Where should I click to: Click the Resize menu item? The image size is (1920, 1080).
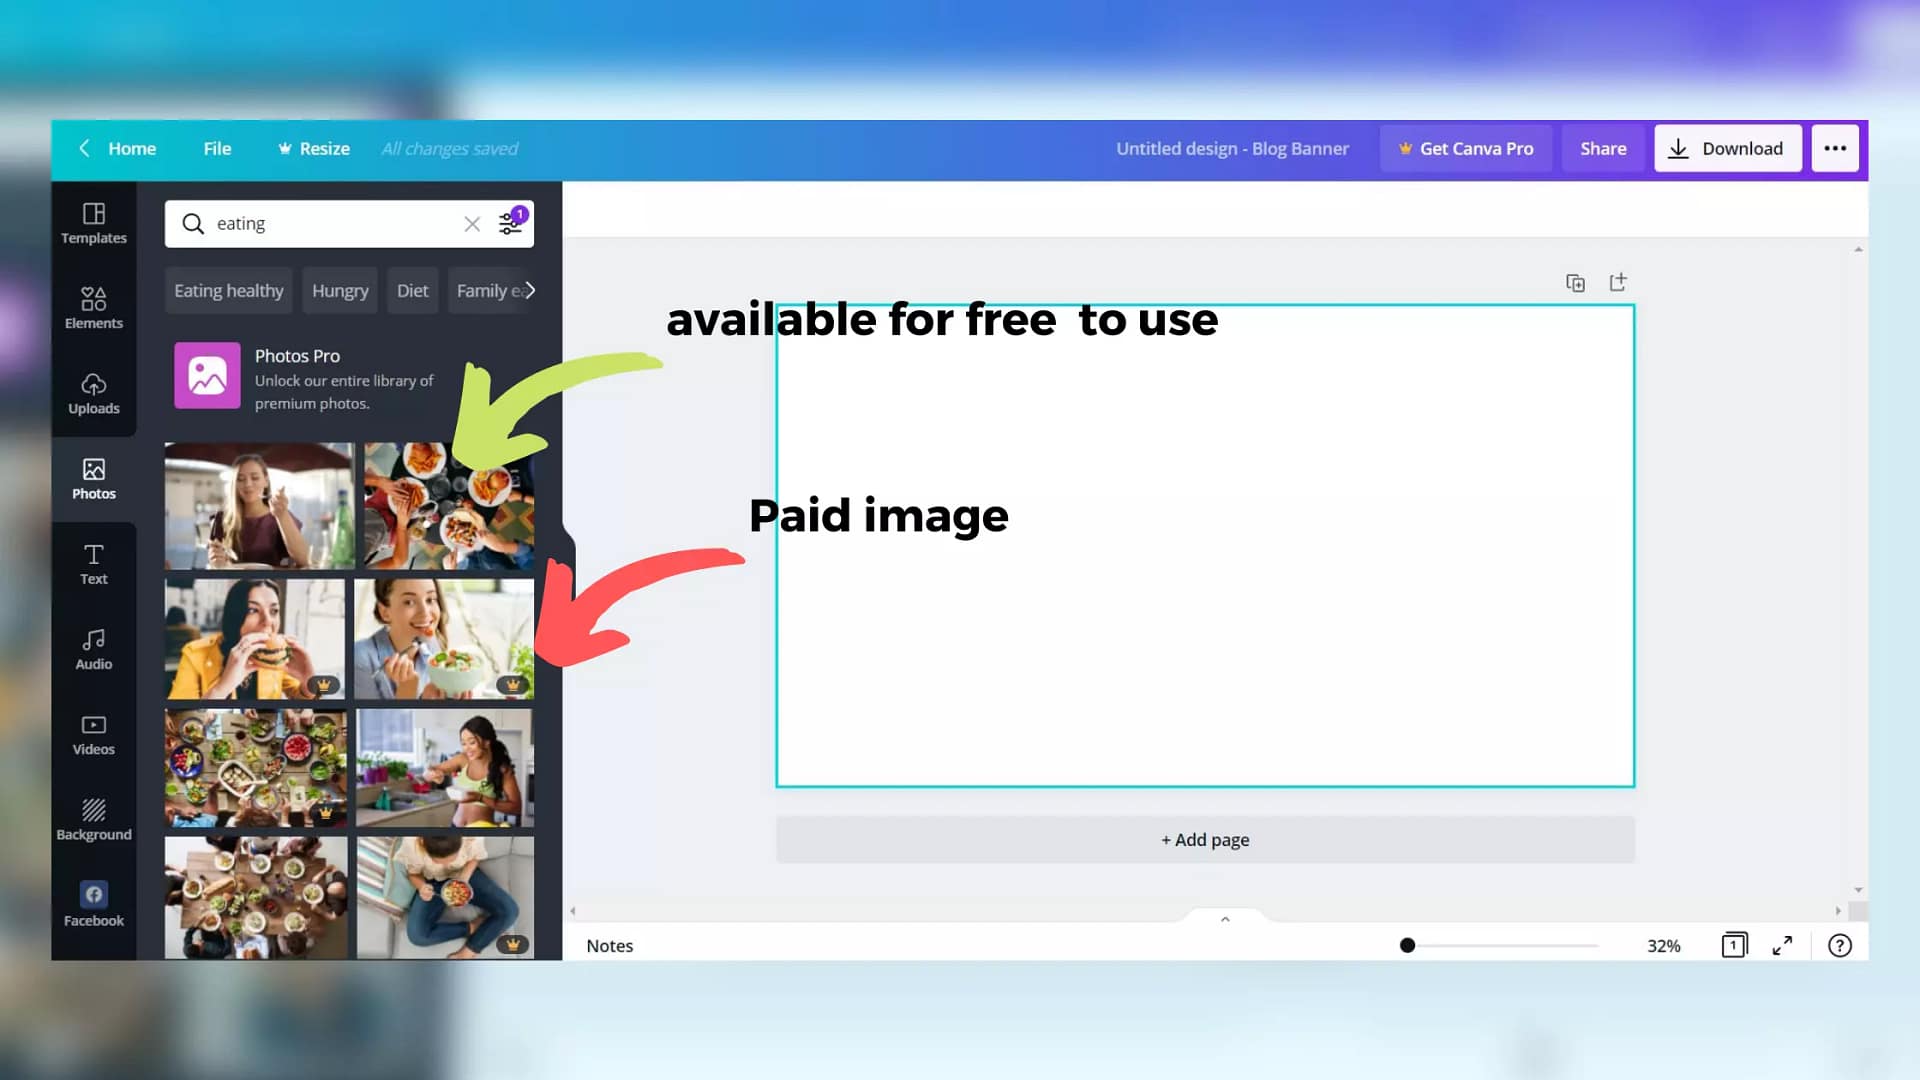(x=314, y=148)
